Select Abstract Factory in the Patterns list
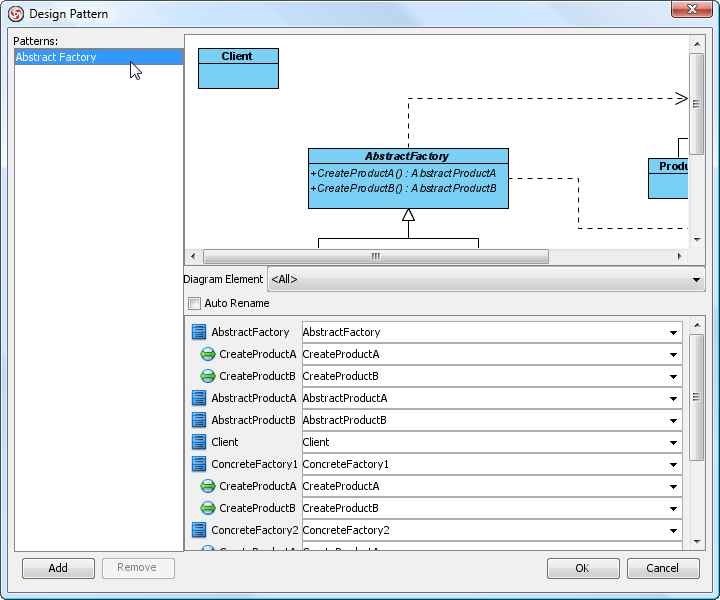Screen dimensions: 720x600 [99, 57]
